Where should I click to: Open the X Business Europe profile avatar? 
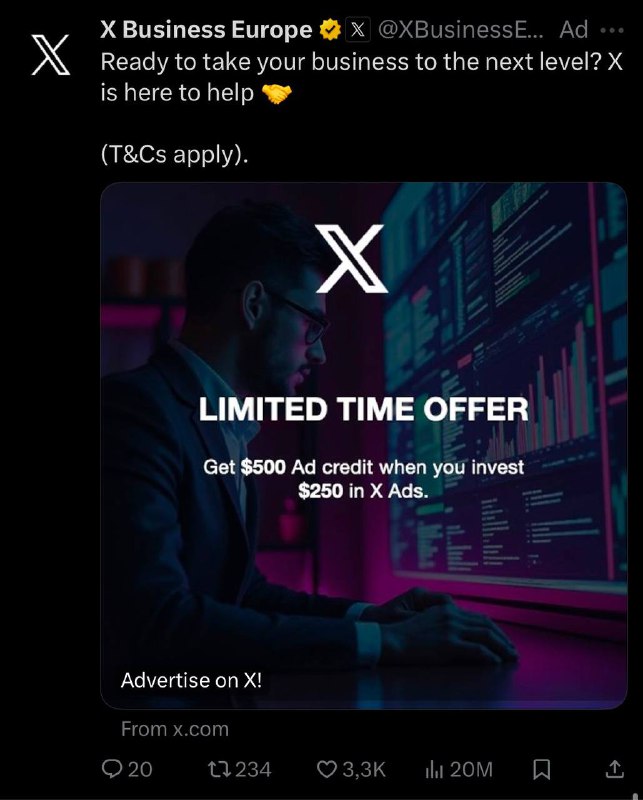(51, 55)
